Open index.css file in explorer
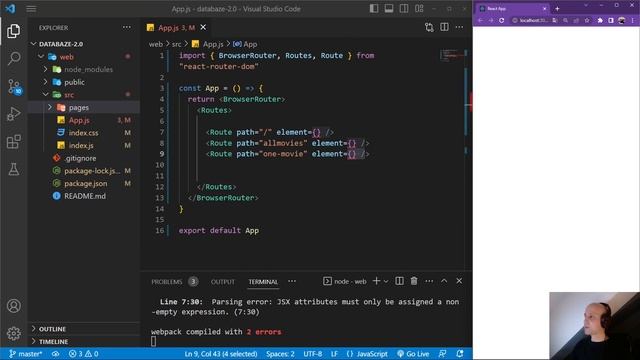 [84, 133]
